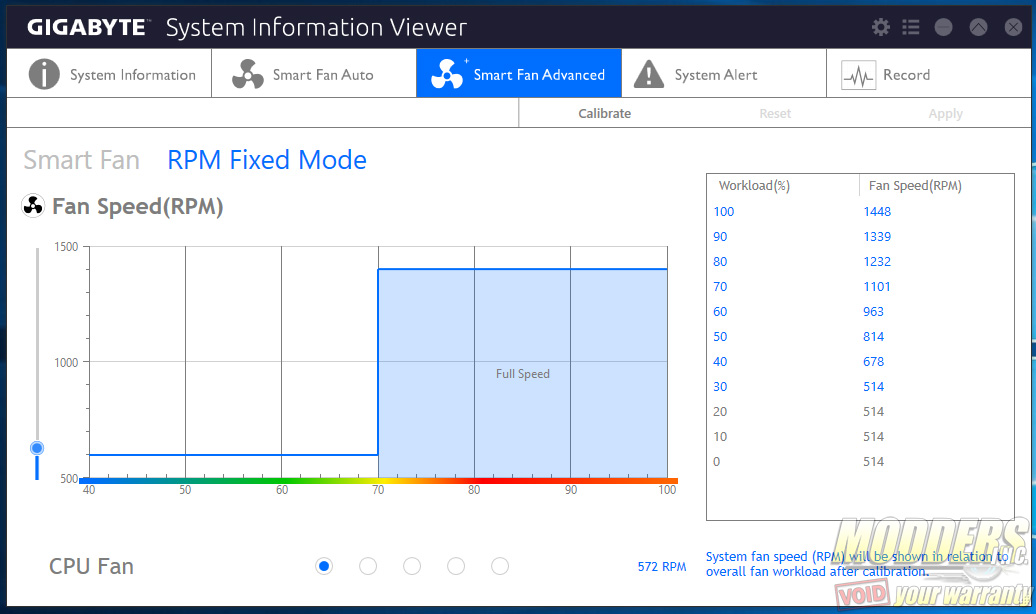Click the fan icon beside Fan Speed(RPM)

tap(33, 206)
